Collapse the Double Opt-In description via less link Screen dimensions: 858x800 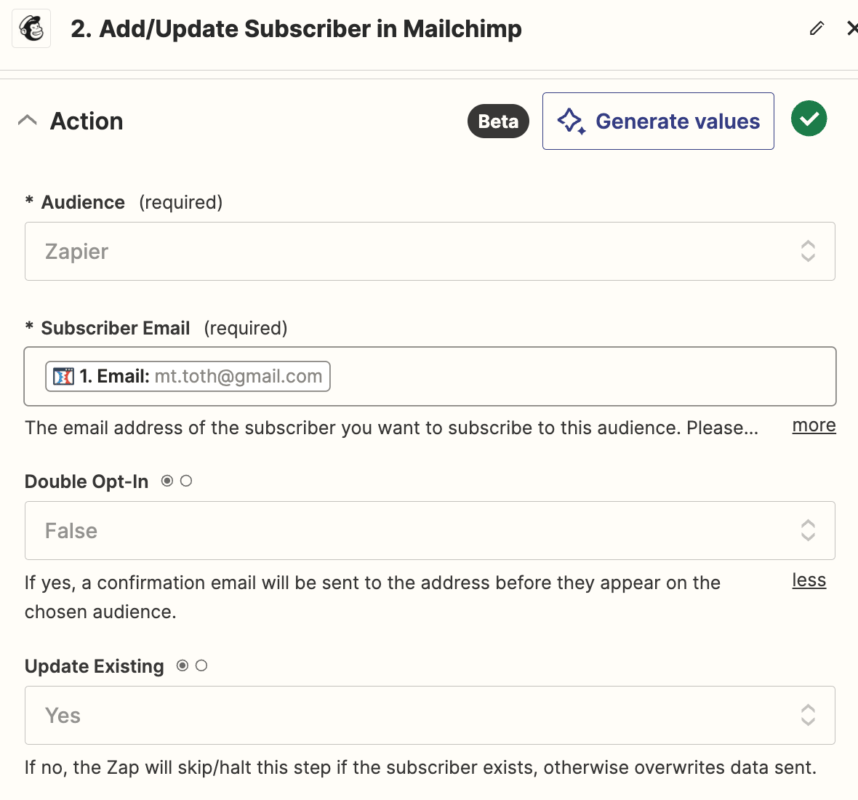tap(809, 580)
